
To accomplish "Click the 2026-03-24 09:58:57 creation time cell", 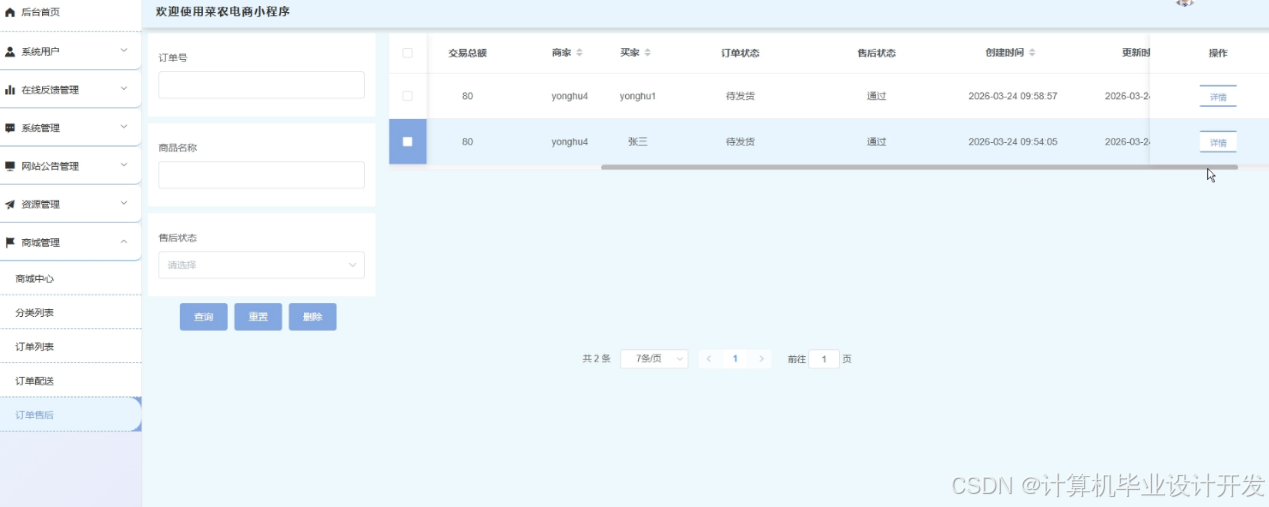I will click(1013, 96).
